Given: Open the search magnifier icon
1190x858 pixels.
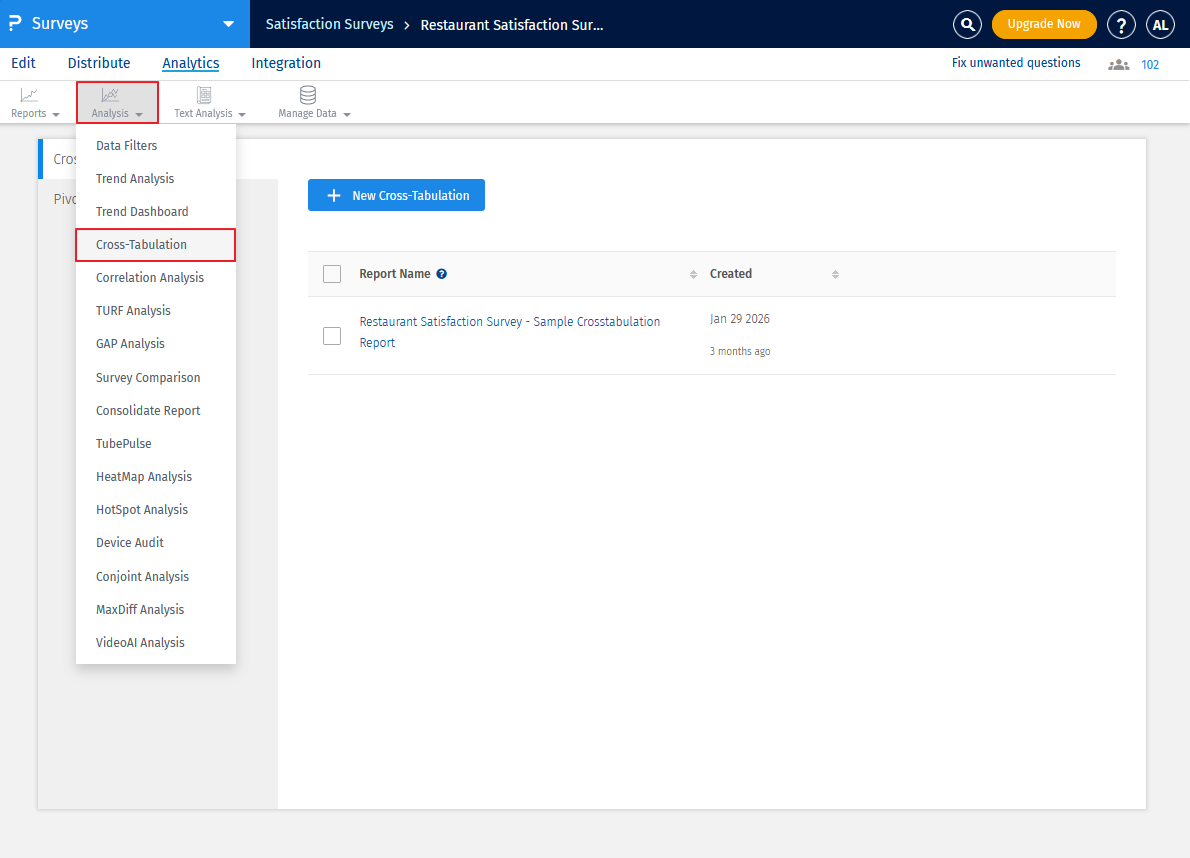Looking at the screenshot, I should click(967, 24).
